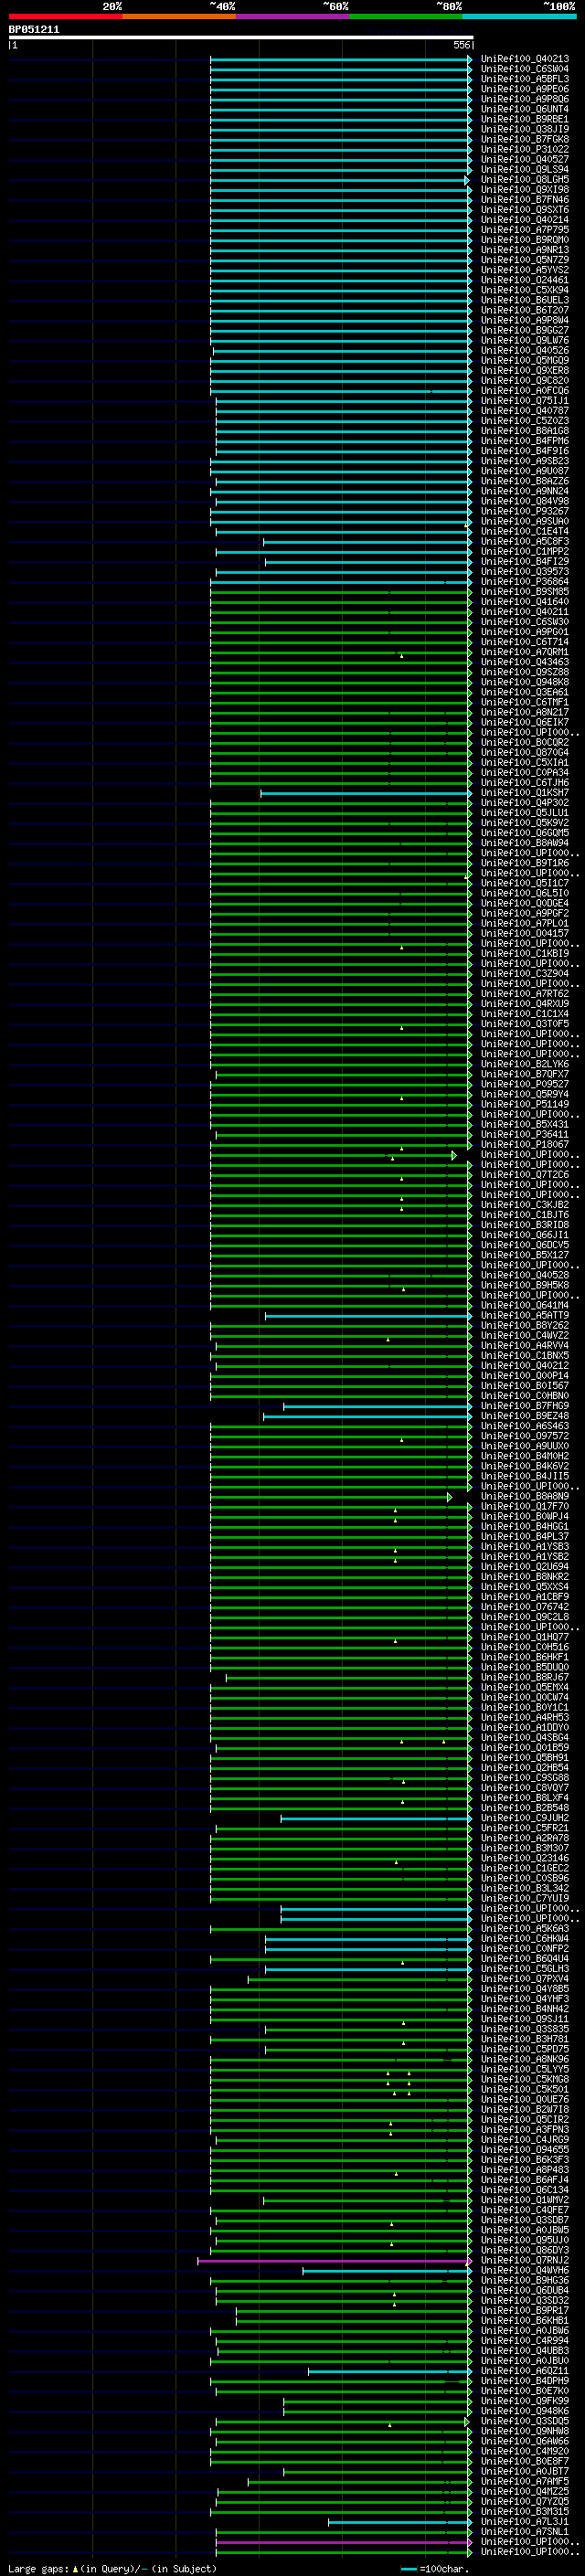Select hit label UniRef100_Q40527

coord(525,159)
